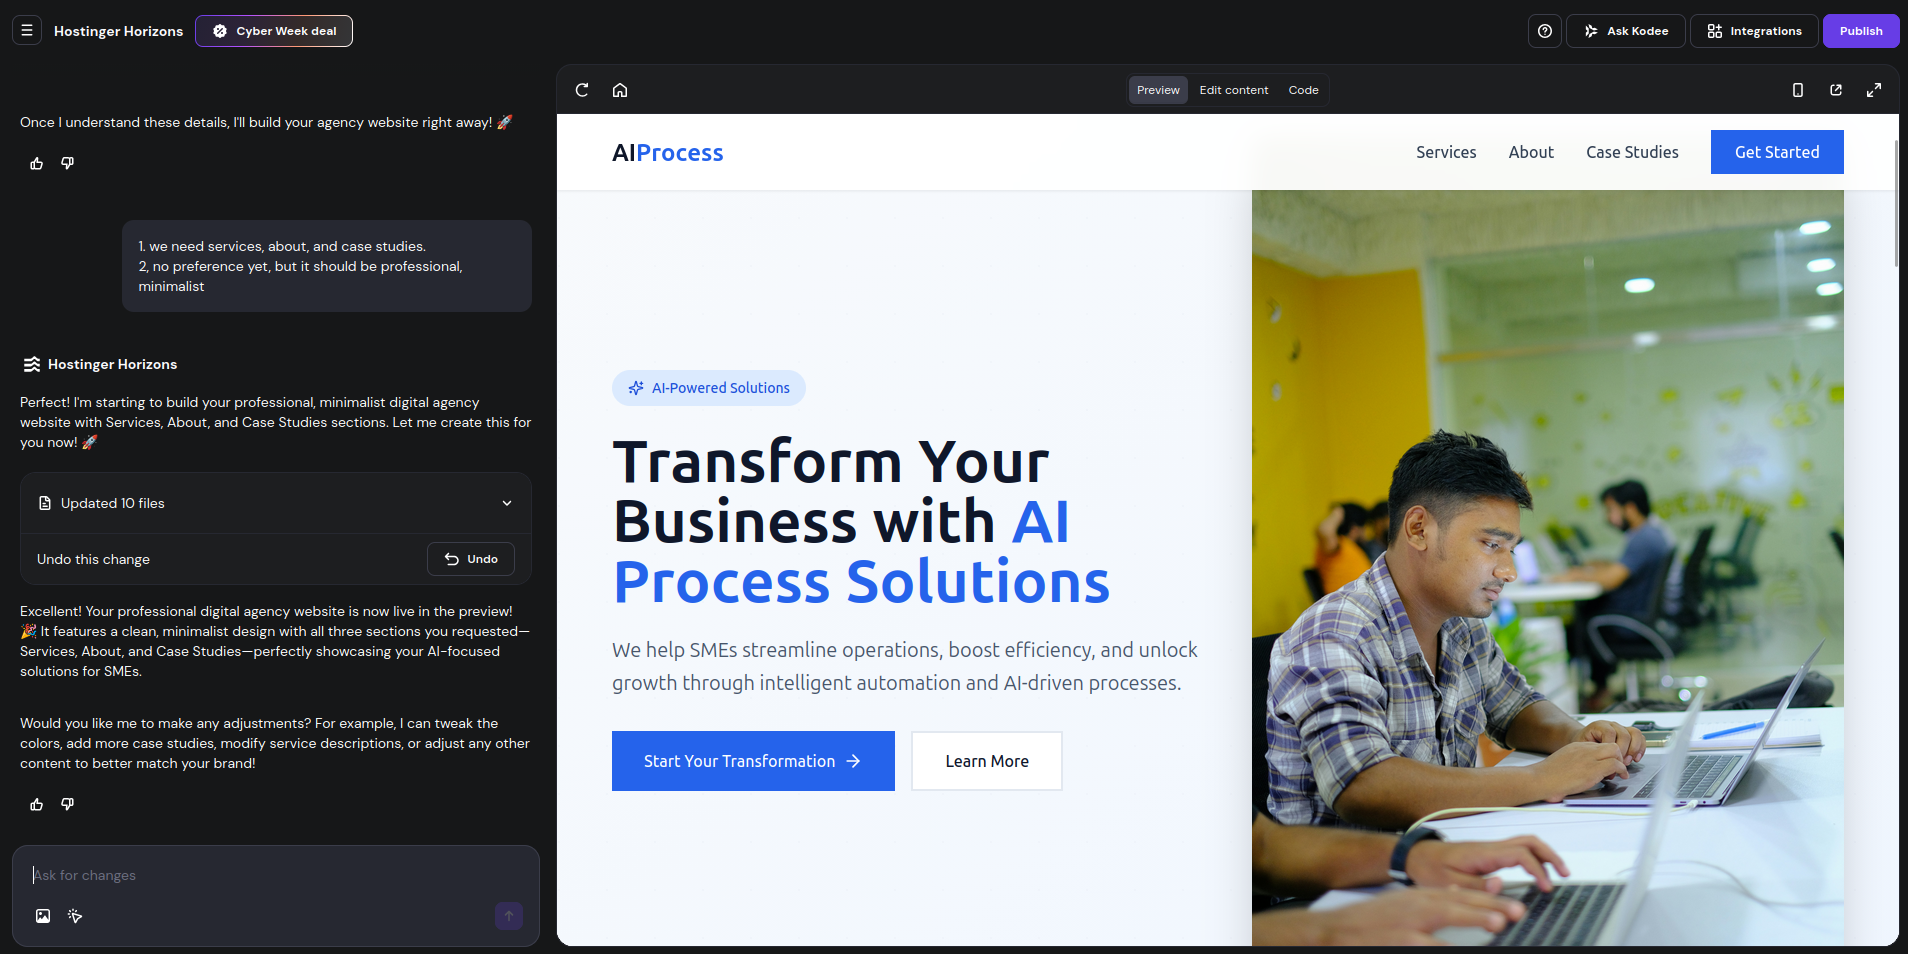Image resolution: width=1908 pixels, height=954 pixels.
Task: Switch to the Code tab
Action: click(x=1302, y=90)
